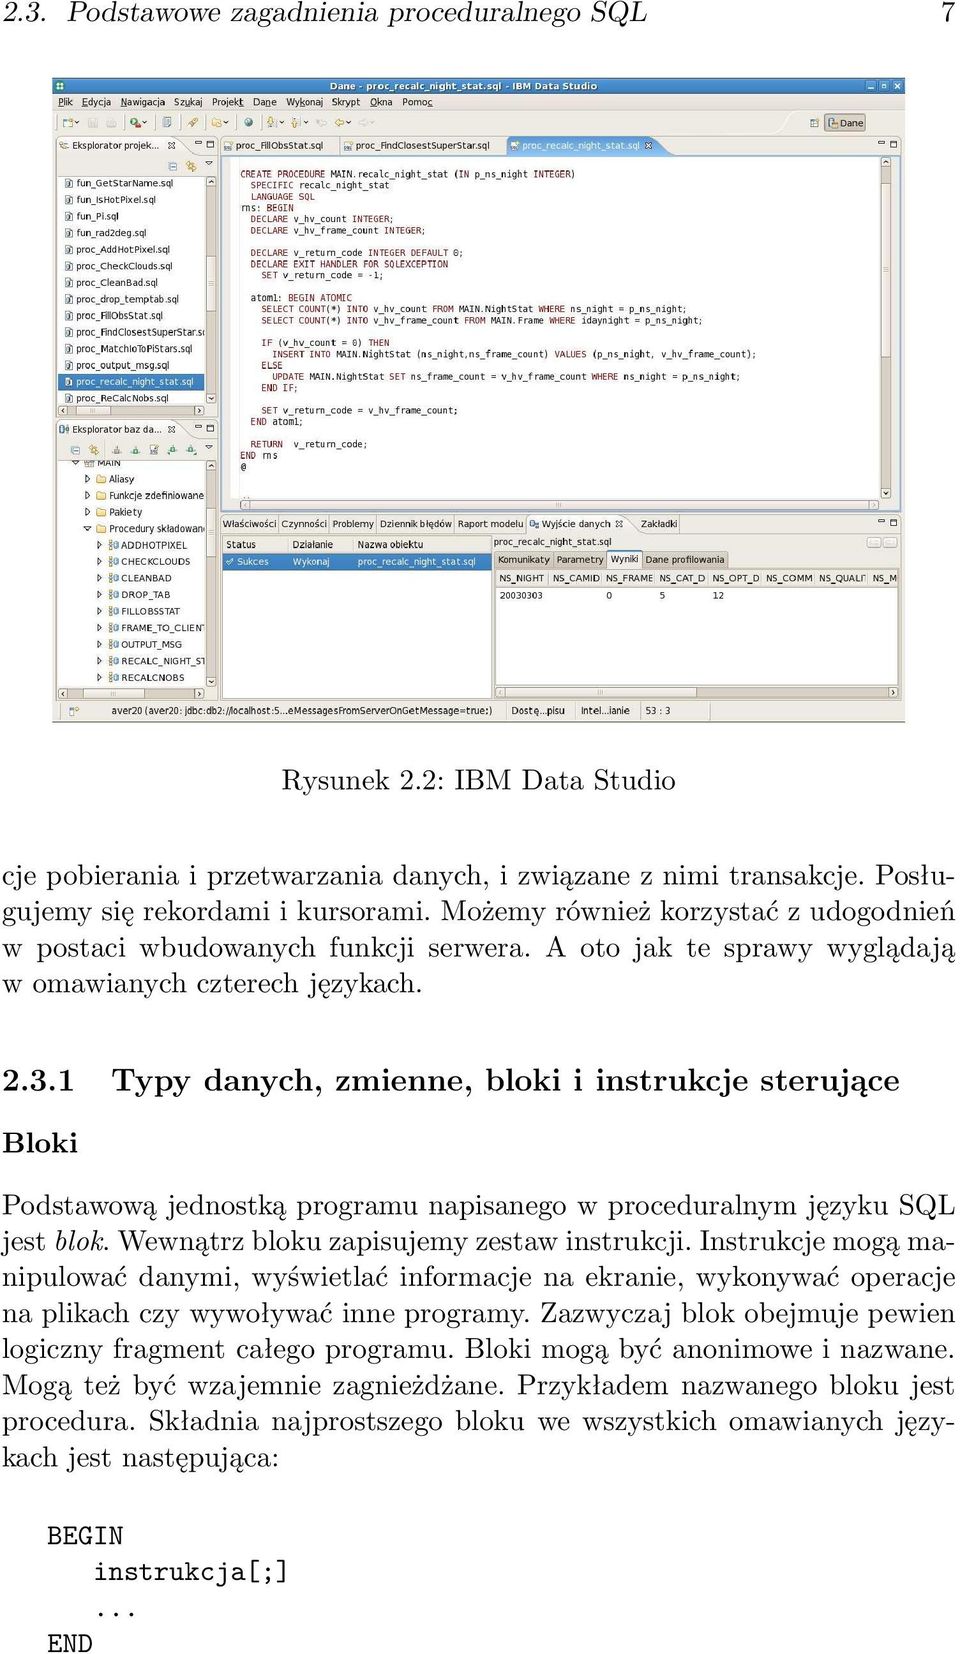The height and width of the screenshot is (1654, 960).
Task: Open the Dane profilowania result tab
Action: pos(685,560)
